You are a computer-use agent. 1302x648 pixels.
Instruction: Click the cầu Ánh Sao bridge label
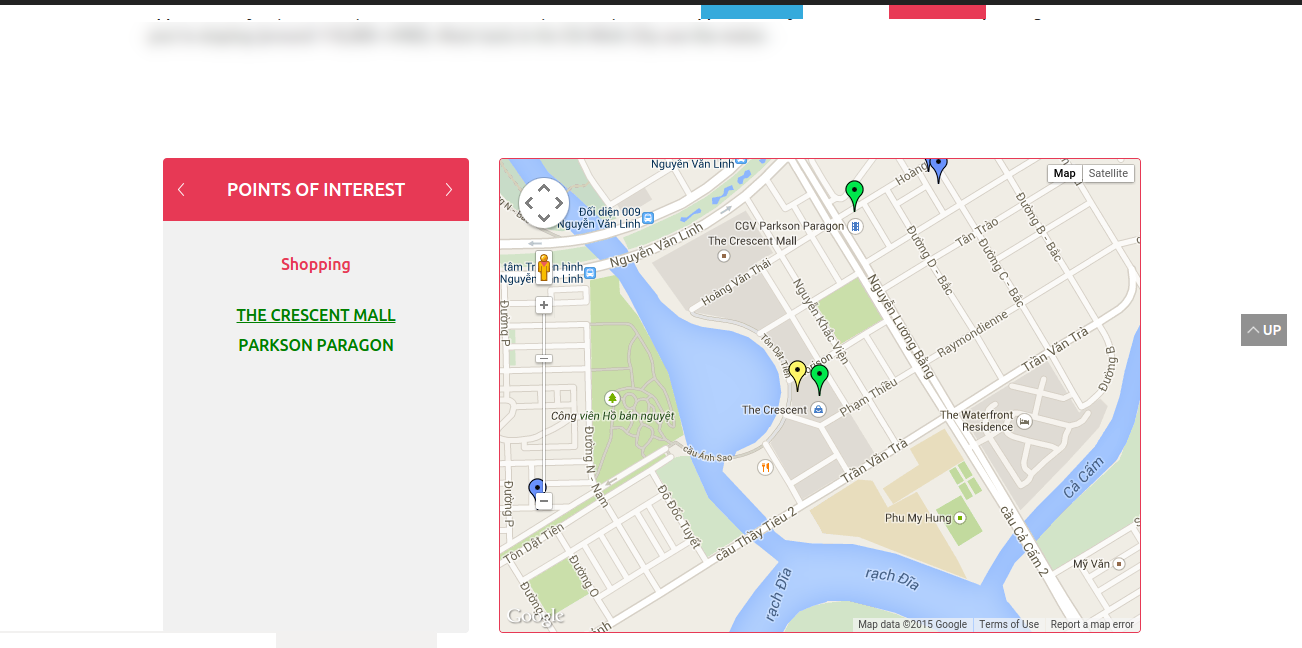pyautogui.click(x=708, y=454)
